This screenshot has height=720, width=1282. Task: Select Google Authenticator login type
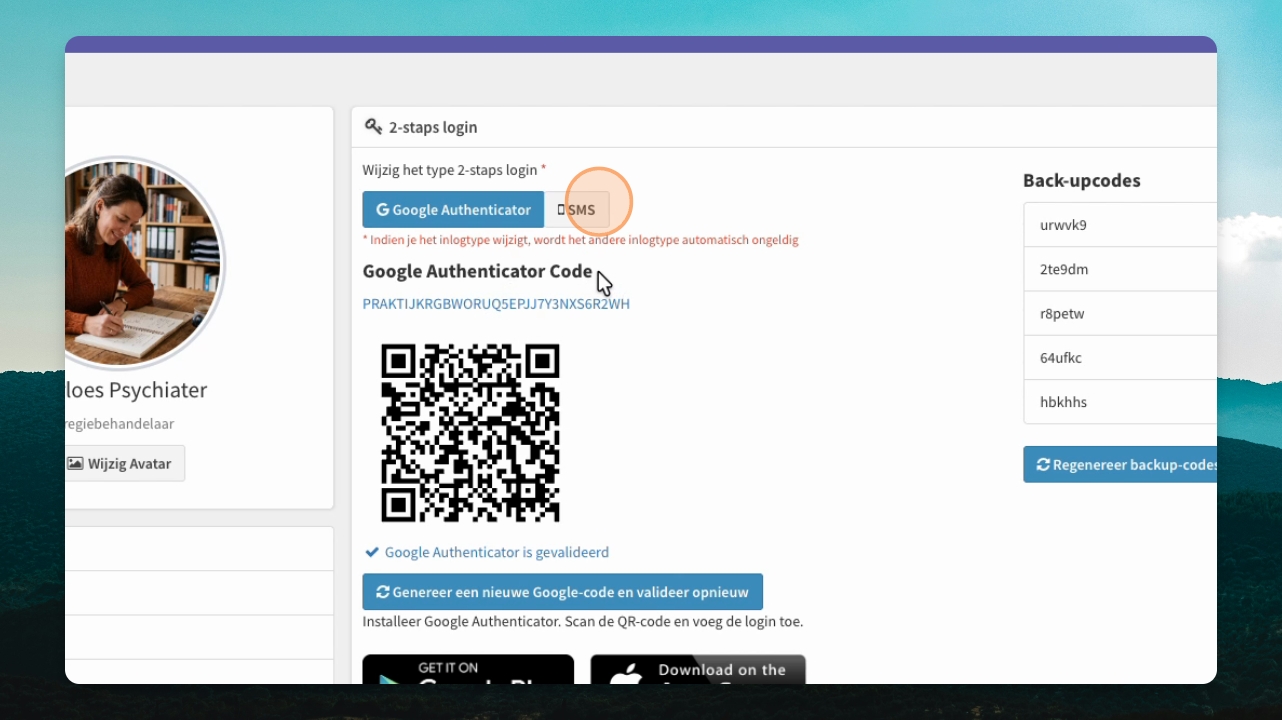(x=453, y=210)
